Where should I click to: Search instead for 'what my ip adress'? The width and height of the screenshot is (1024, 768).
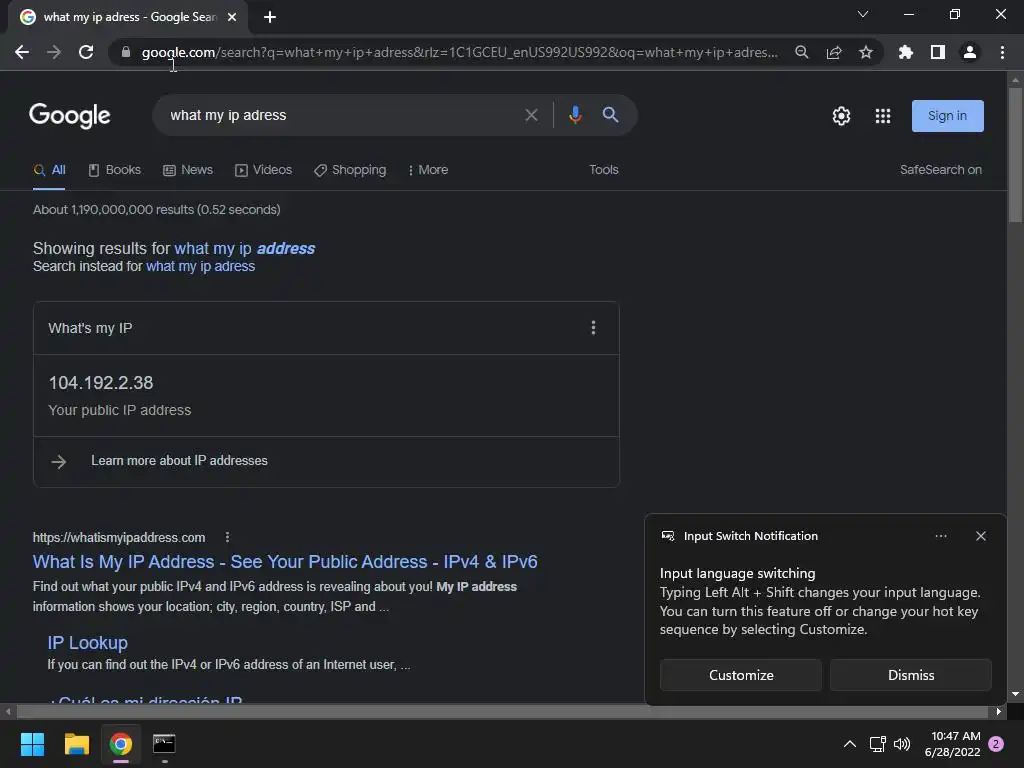(x=200, y=266)
